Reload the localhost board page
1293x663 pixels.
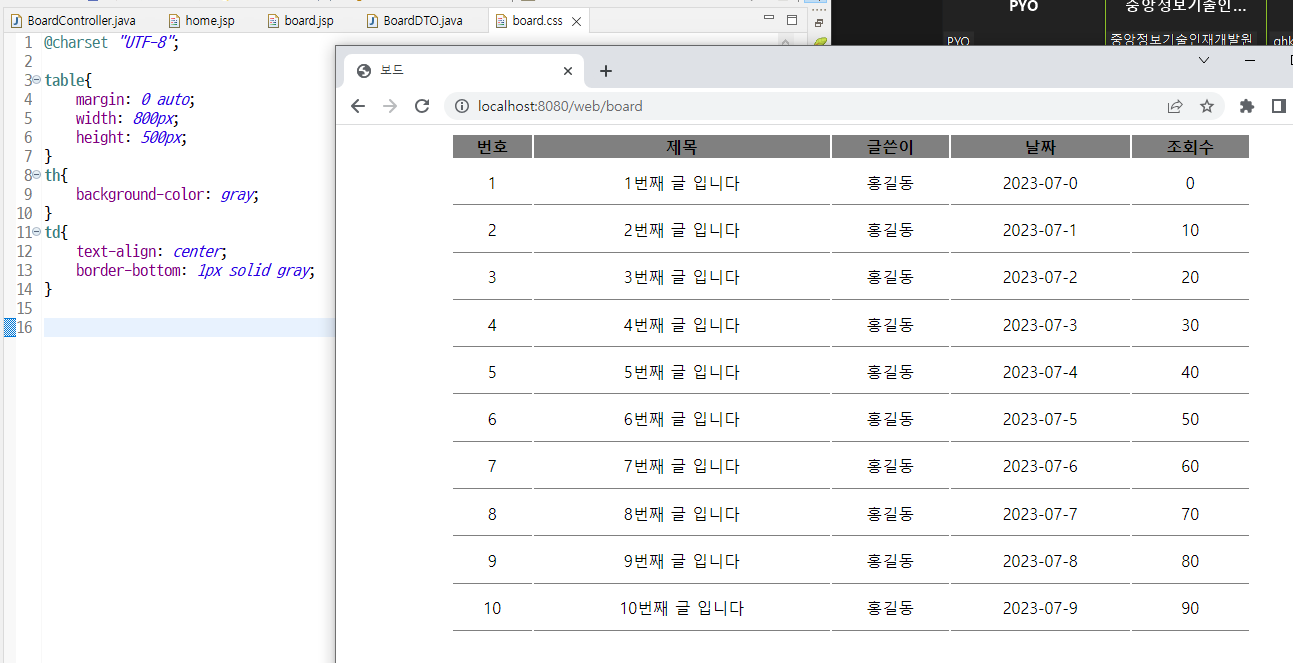422,106
